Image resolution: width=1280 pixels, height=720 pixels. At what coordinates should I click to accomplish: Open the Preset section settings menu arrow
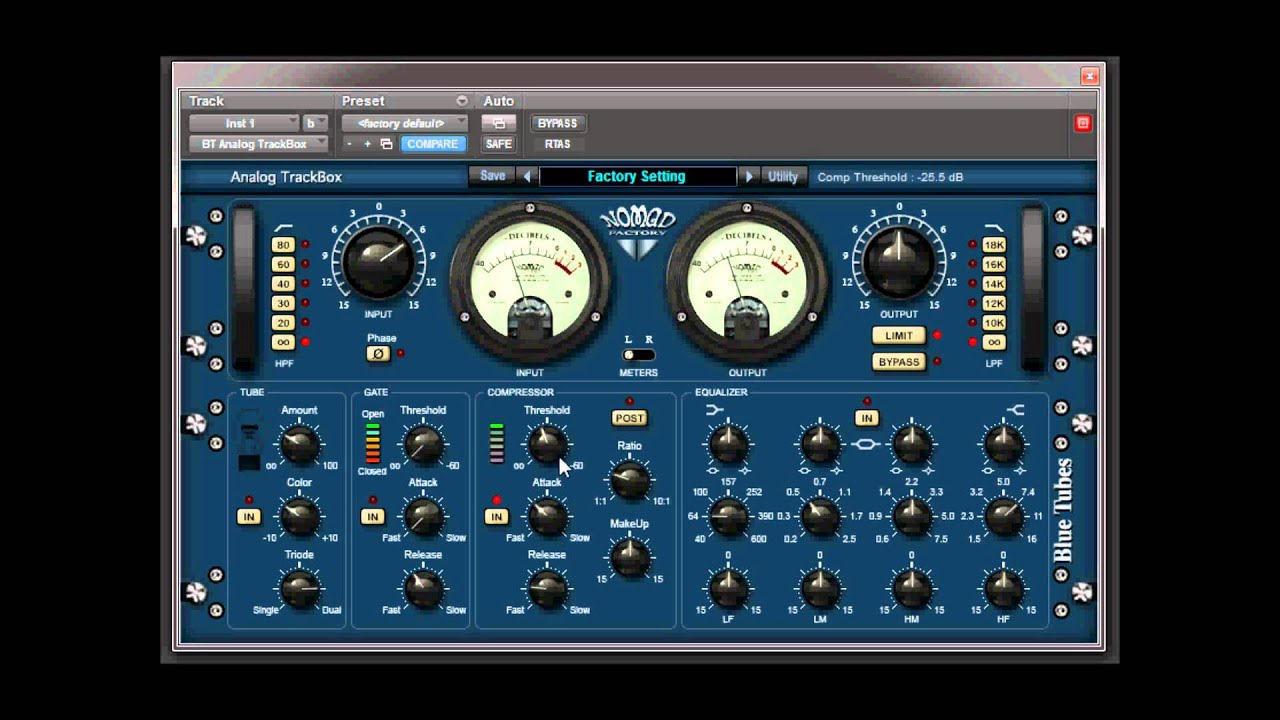[x=461, y=101]
